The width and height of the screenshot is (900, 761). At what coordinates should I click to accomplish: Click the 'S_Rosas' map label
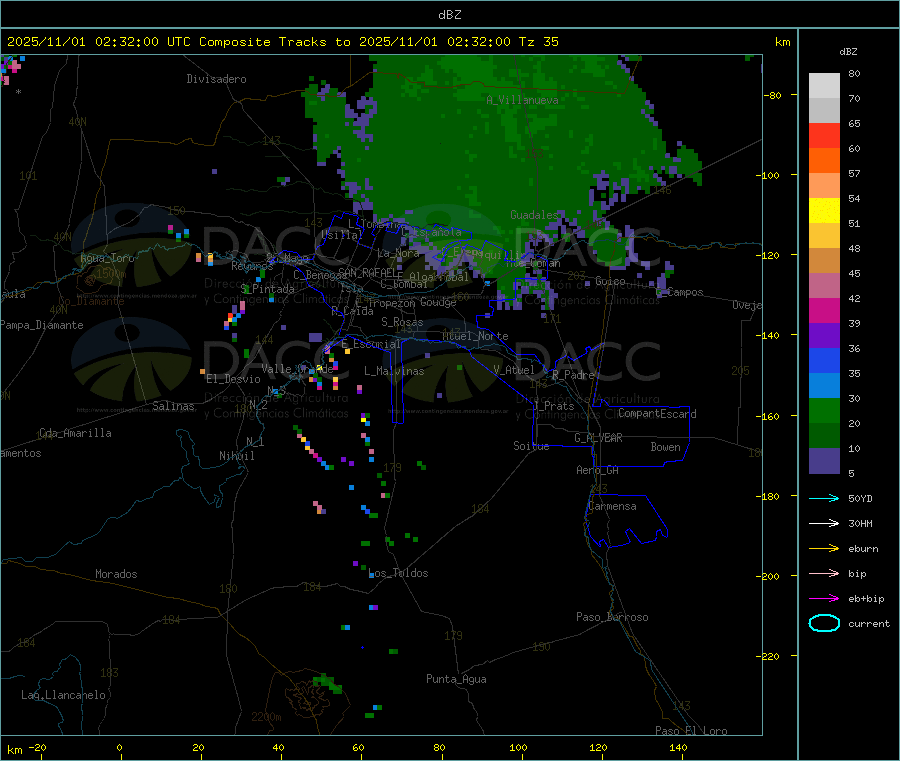point(402,322)
